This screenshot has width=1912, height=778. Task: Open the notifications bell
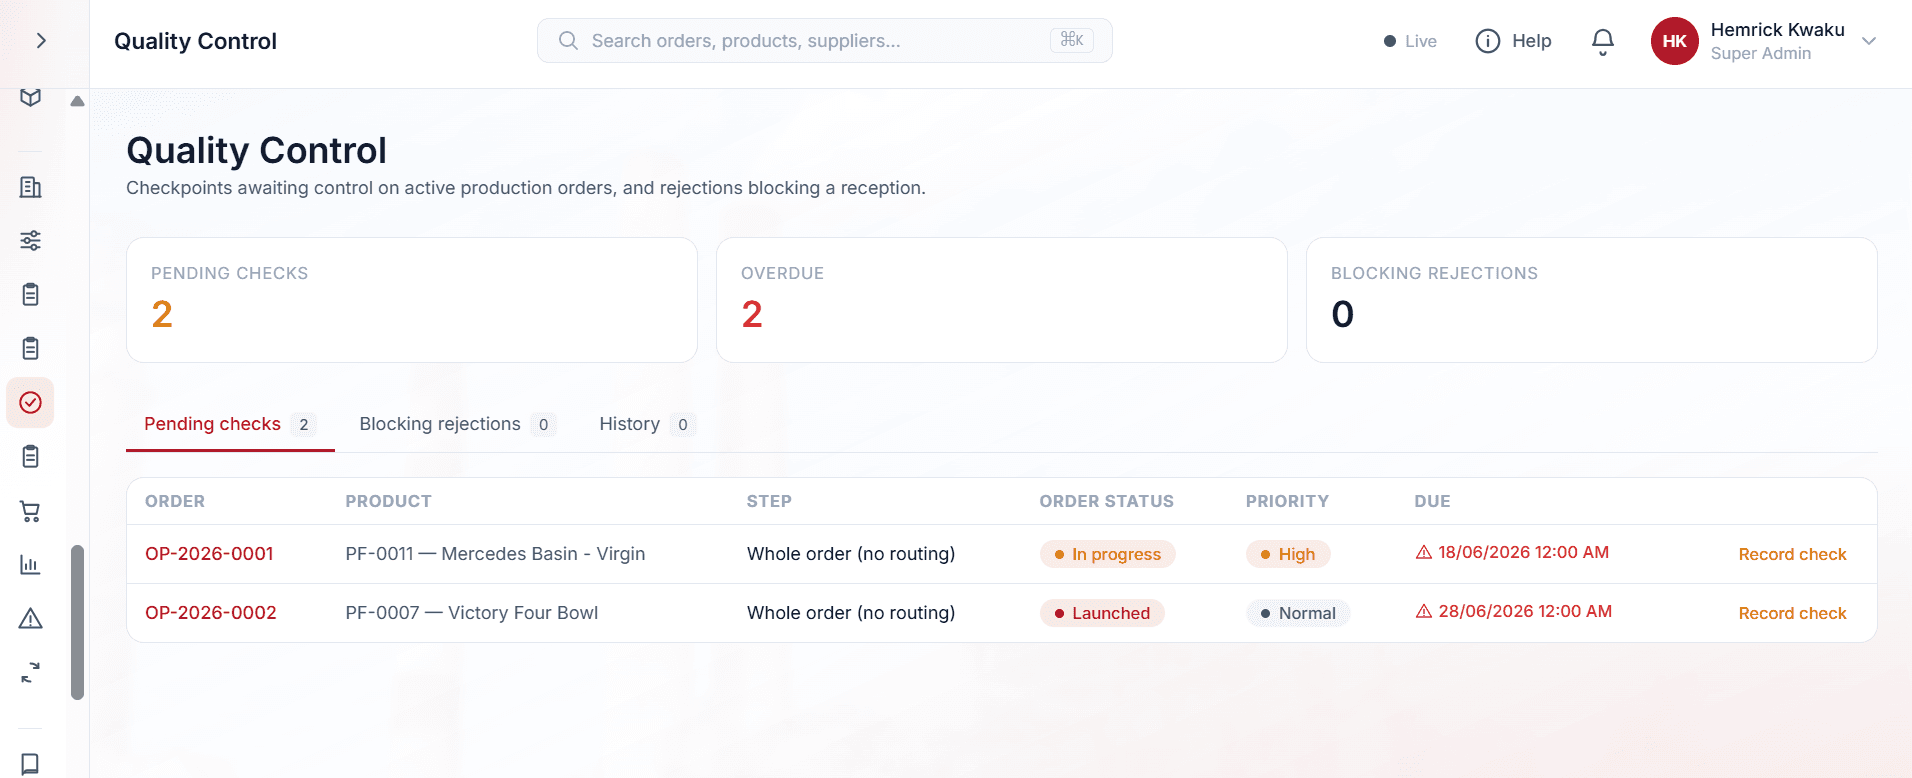[1603, 41]
